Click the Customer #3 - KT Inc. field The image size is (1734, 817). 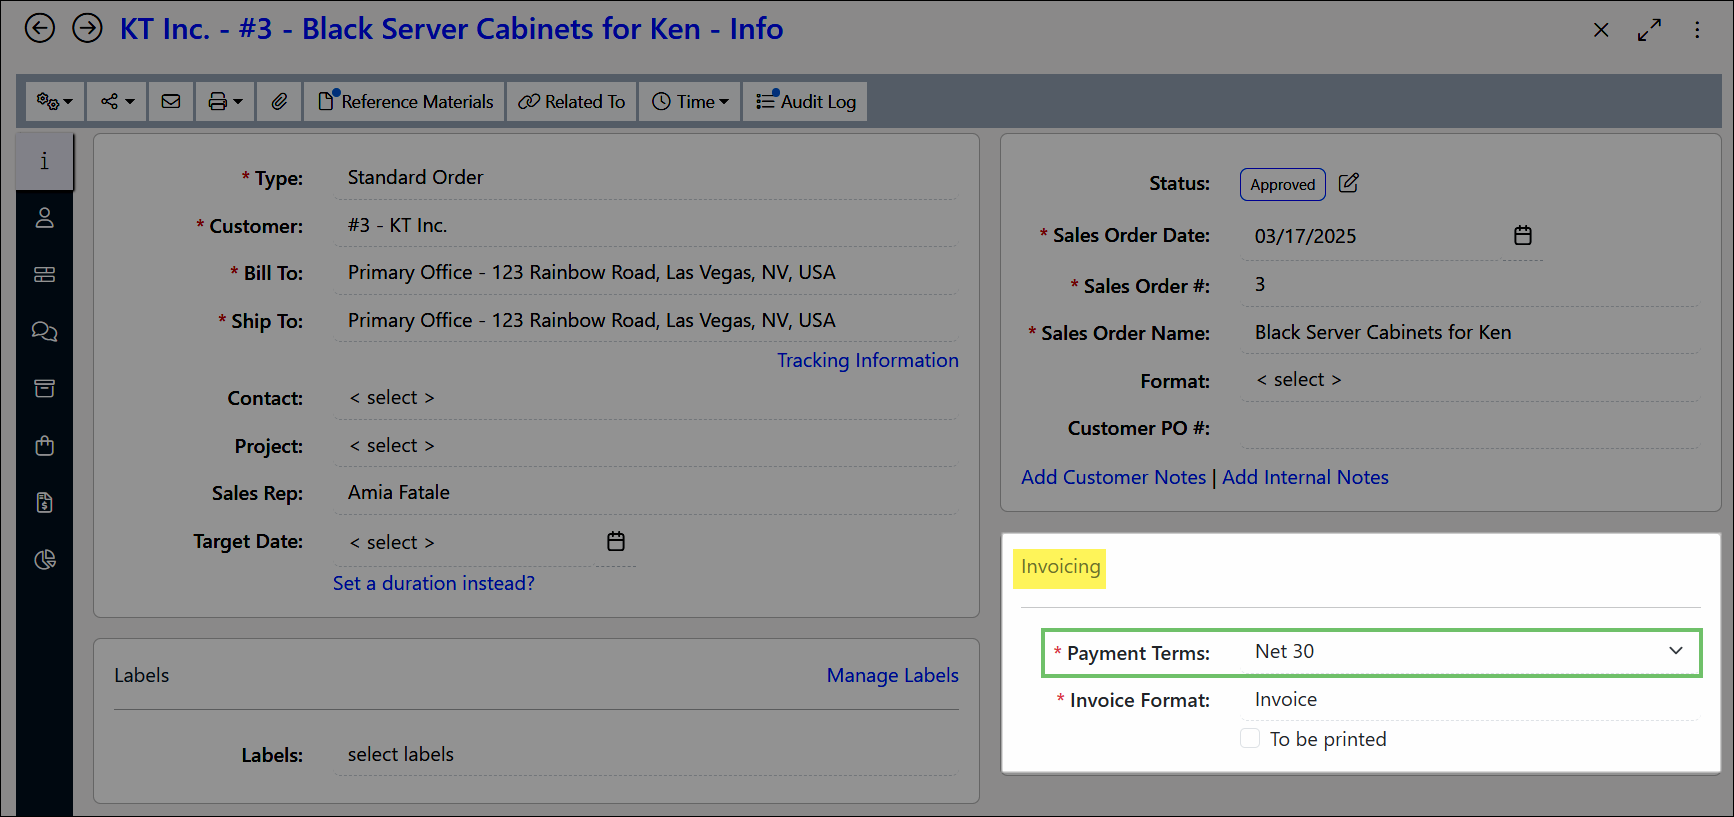645,226
